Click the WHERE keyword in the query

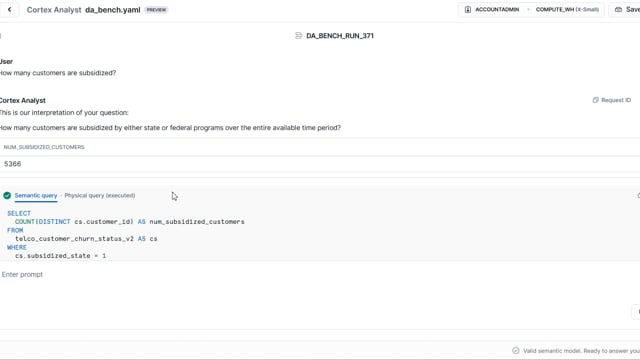tap(17, 247)
